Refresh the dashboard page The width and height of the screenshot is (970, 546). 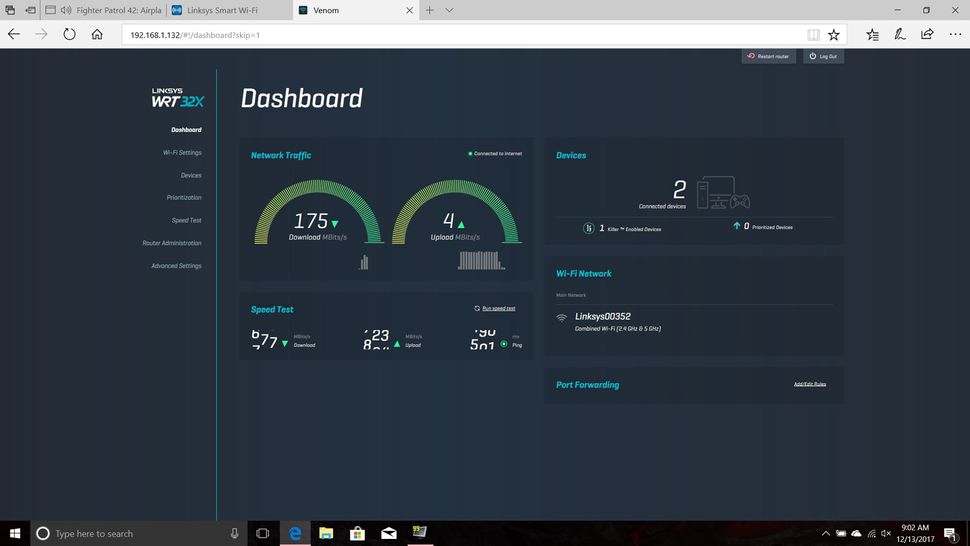coord(69,35)
